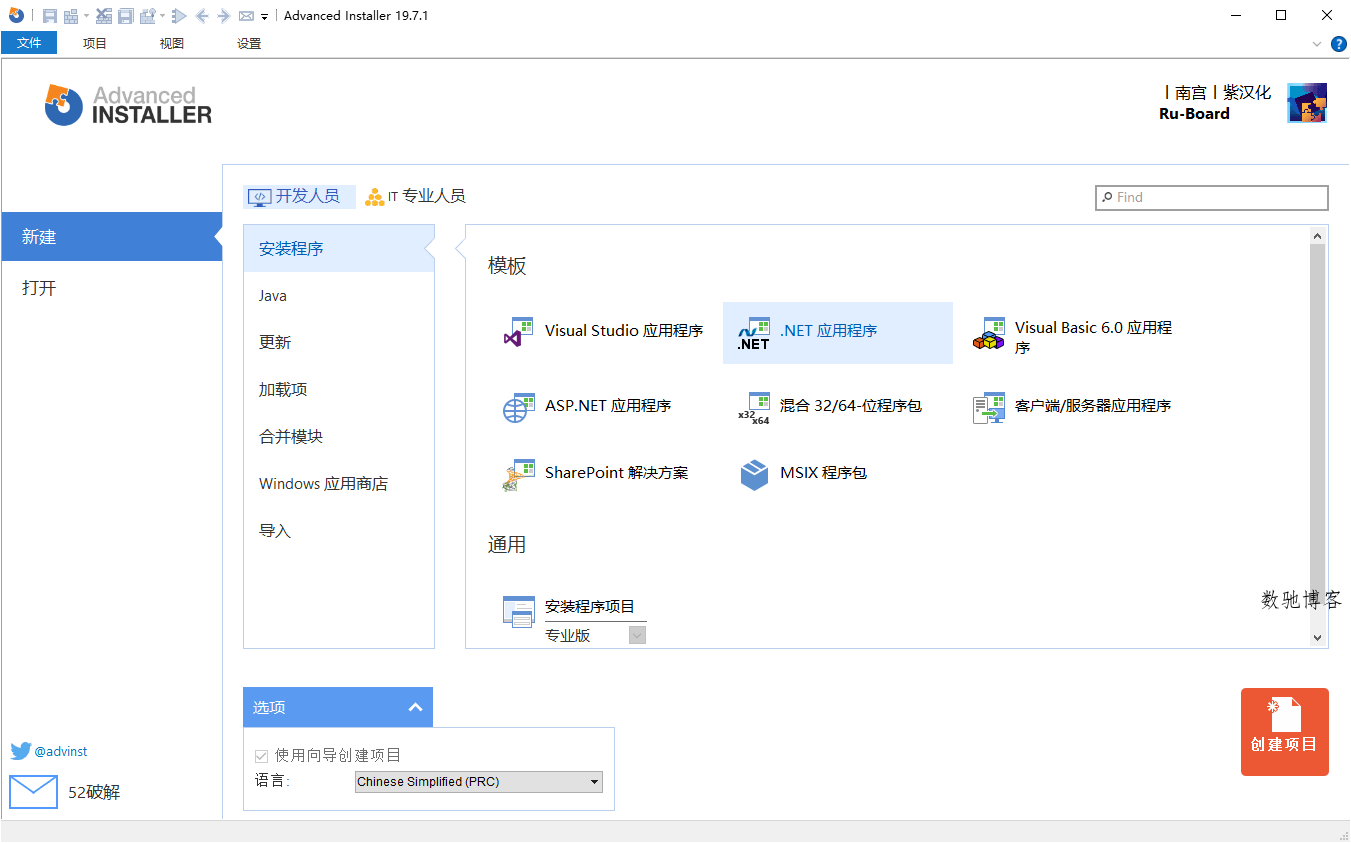
Task: Click the Build icon in quick access toolbar
Action: click(x=71, y=16)
